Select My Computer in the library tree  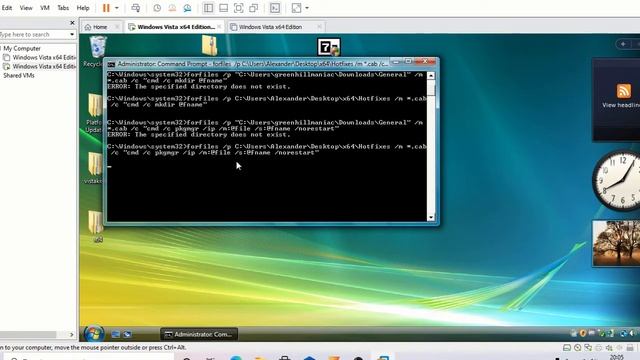click(x=22, y=49)
